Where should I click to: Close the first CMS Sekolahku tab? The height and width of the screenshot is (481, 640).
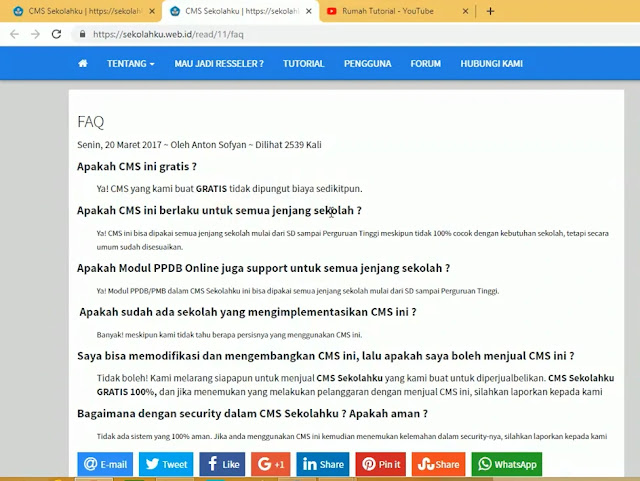coord(152,11)
